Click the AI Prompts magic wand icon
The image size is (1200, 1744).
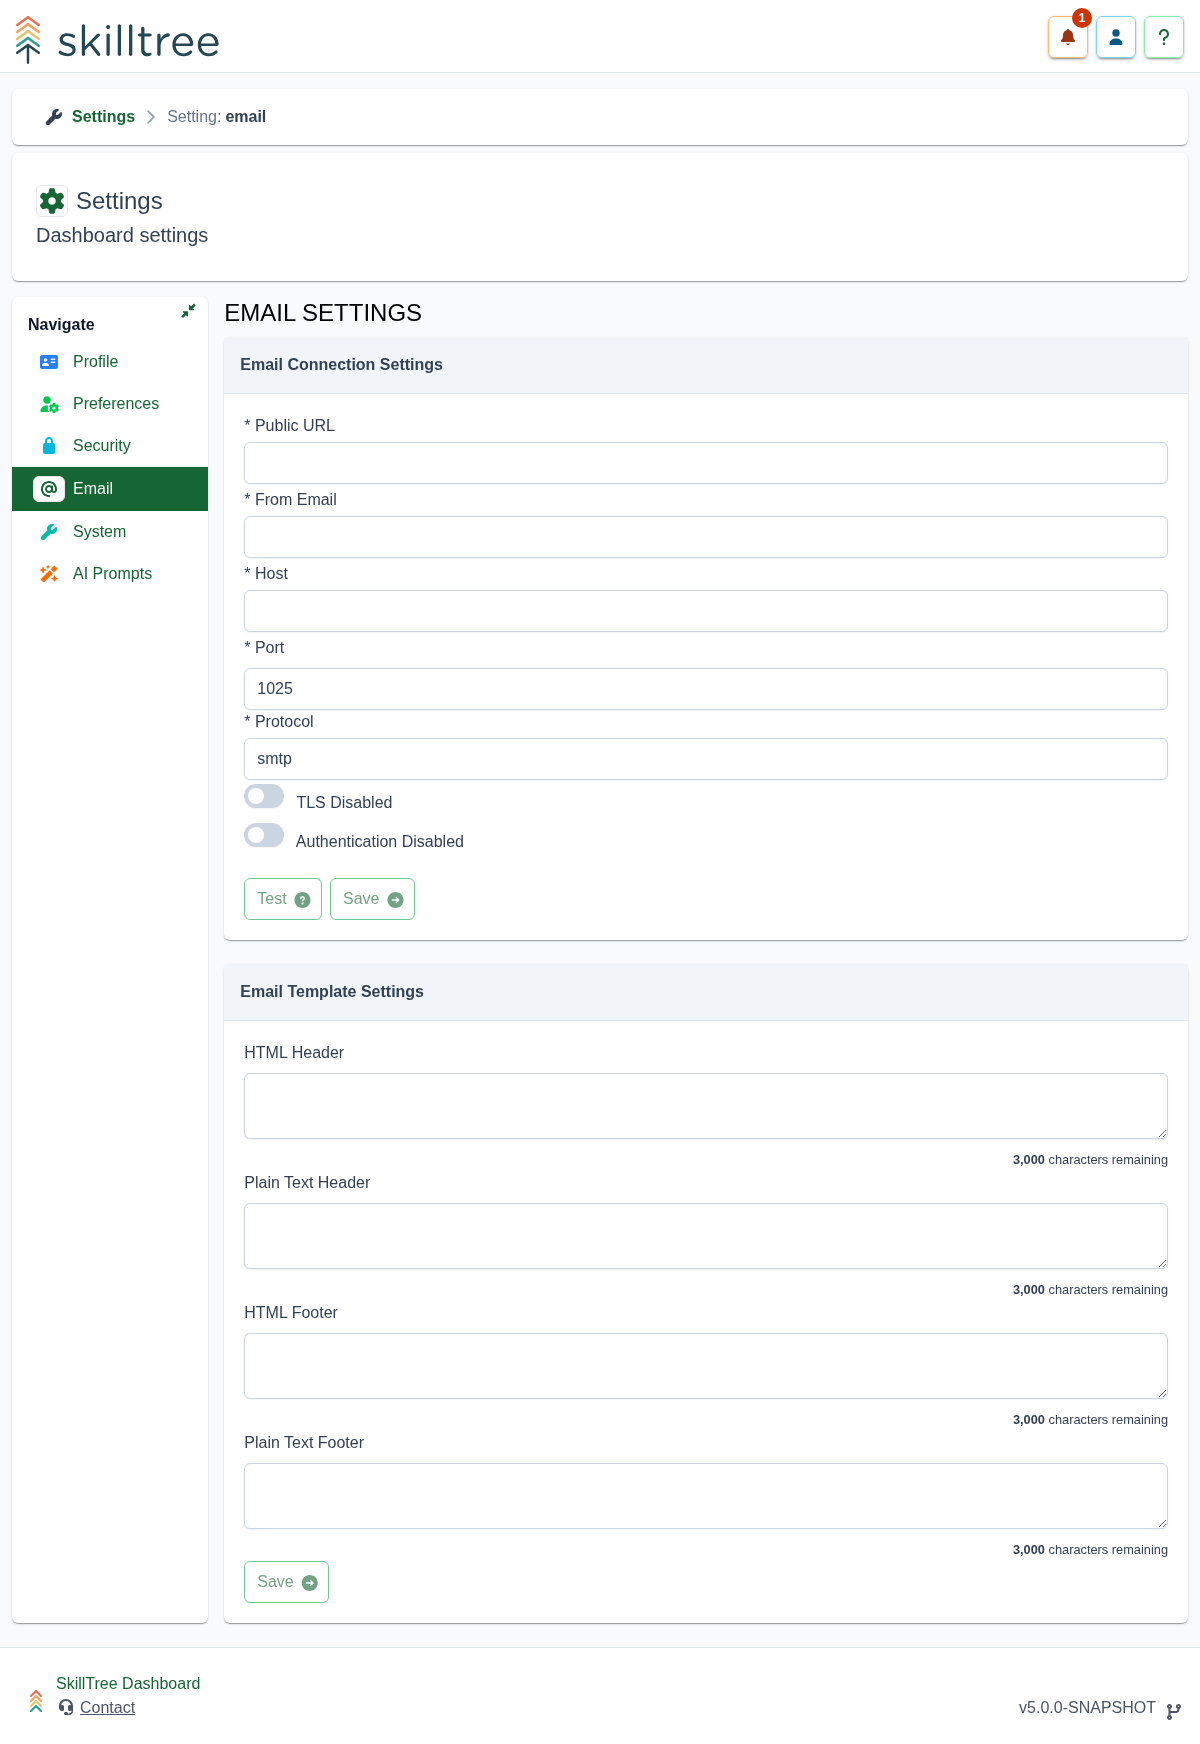[49, 574]
